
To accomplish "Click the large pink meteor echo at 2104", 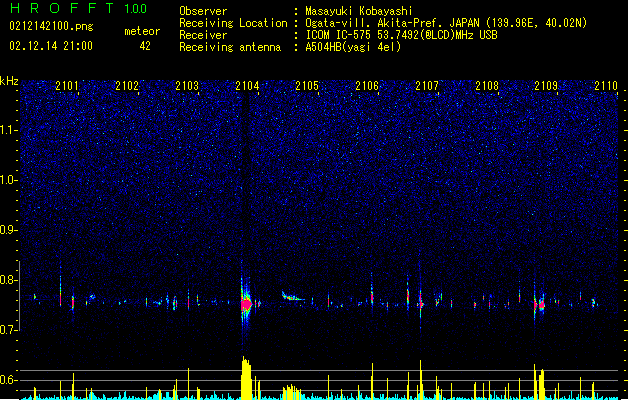I will (246, 304).
